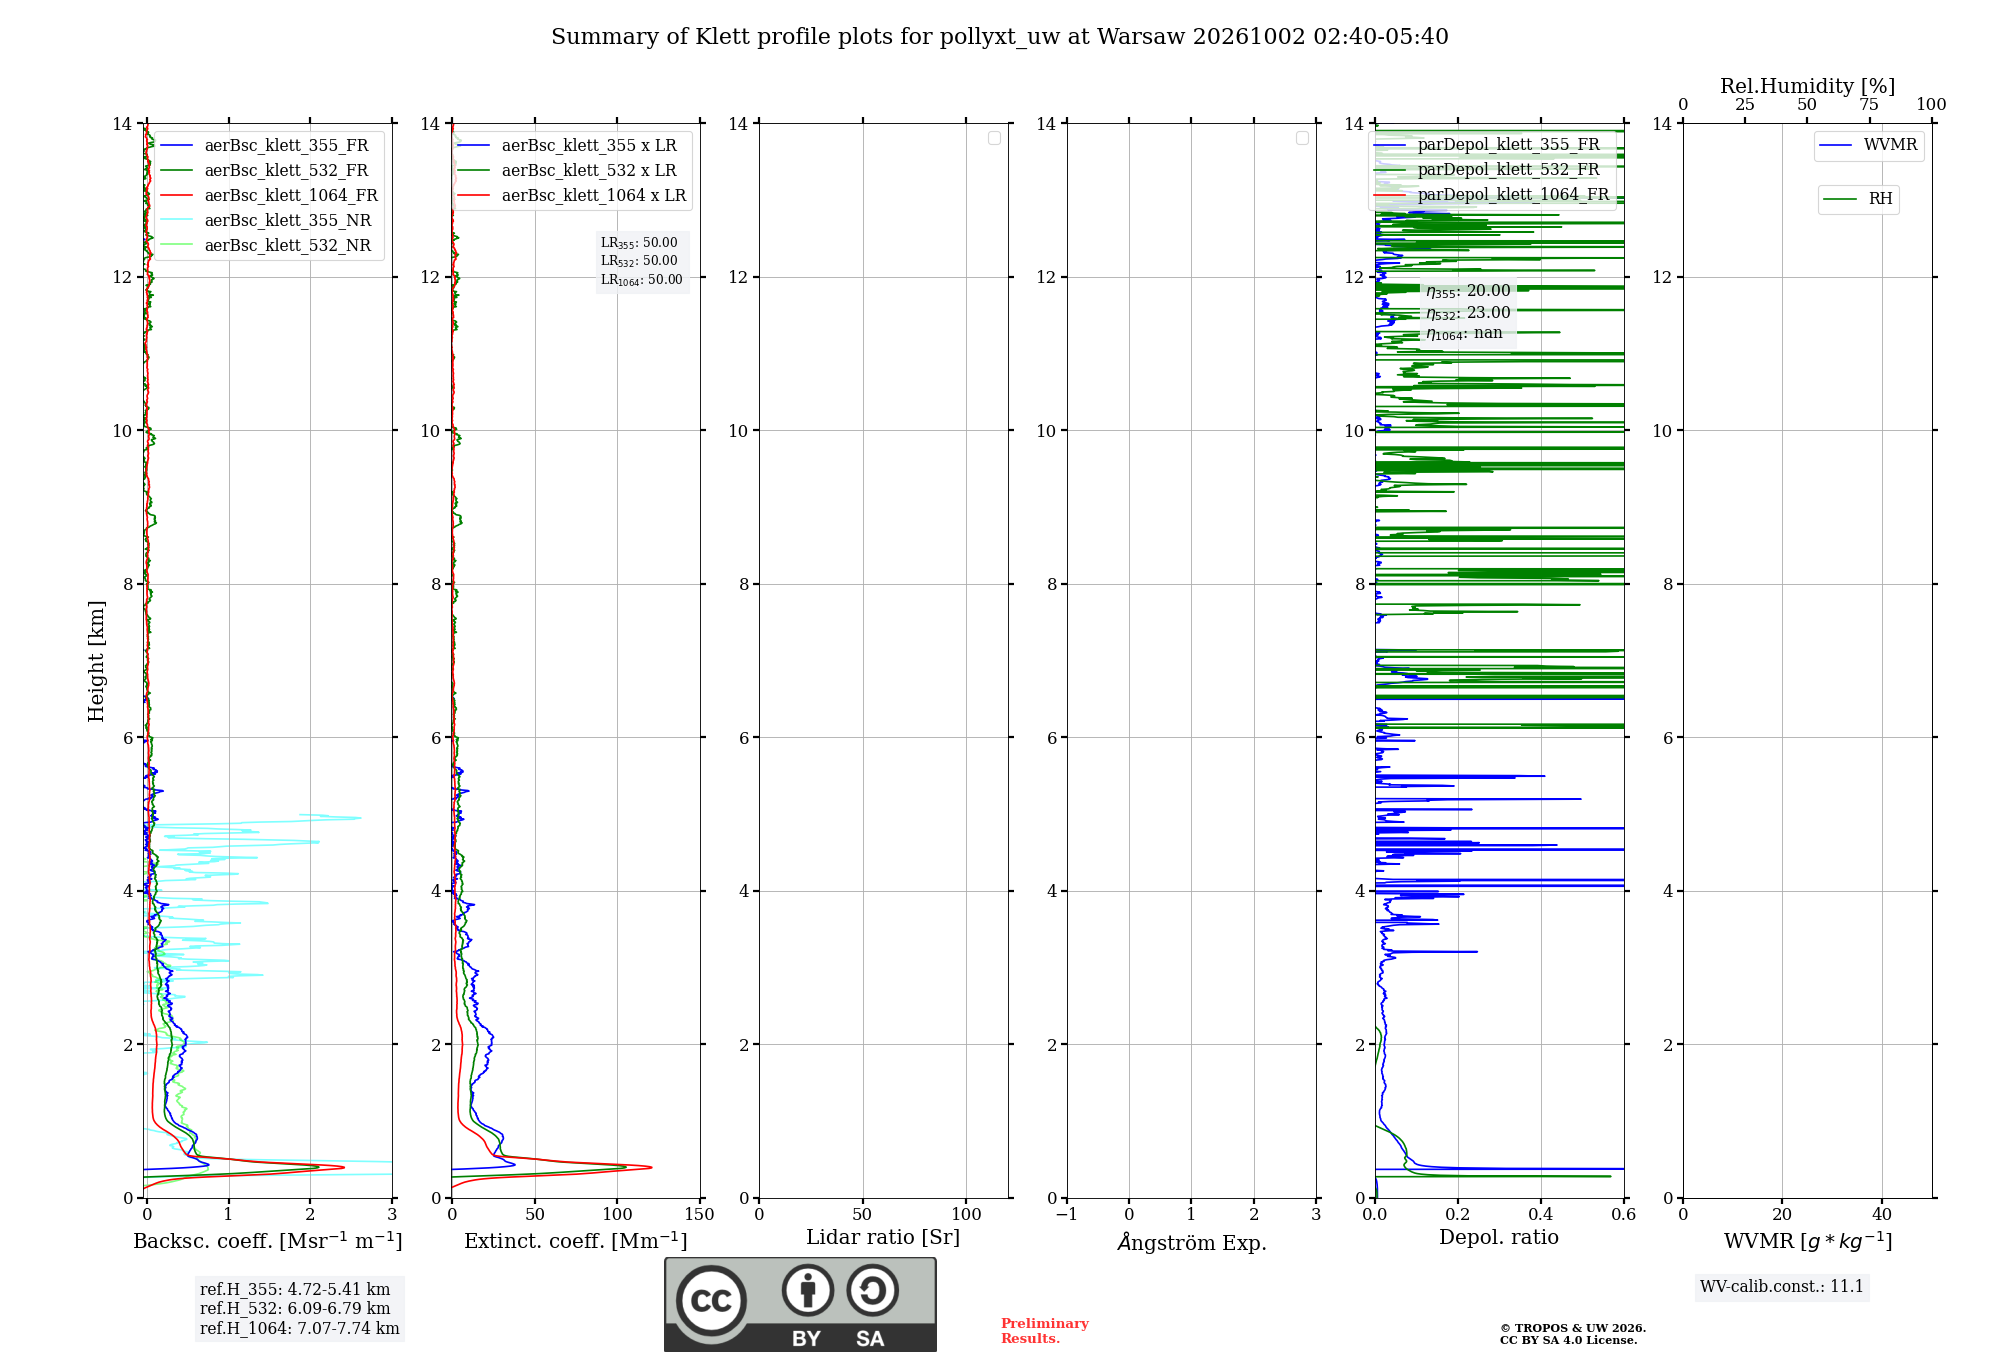Select legend entry aerBsc_klett_1064_FR
Image resolution: width=2000 pixels, height=1360 pixels.
[269, 195]
